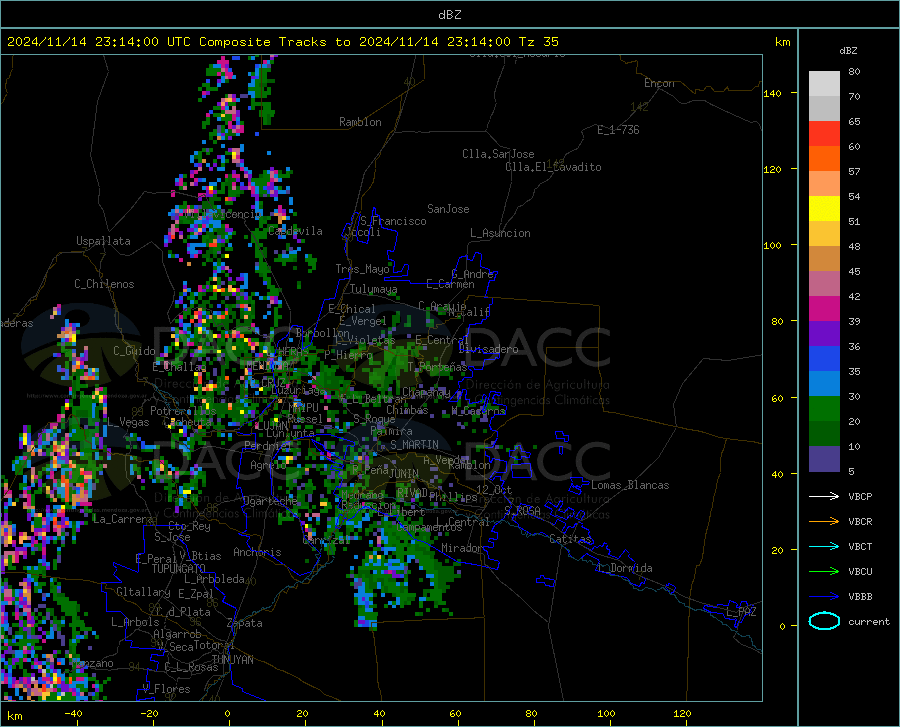Click the 'km' label above the vertical axis

(782, 42)
